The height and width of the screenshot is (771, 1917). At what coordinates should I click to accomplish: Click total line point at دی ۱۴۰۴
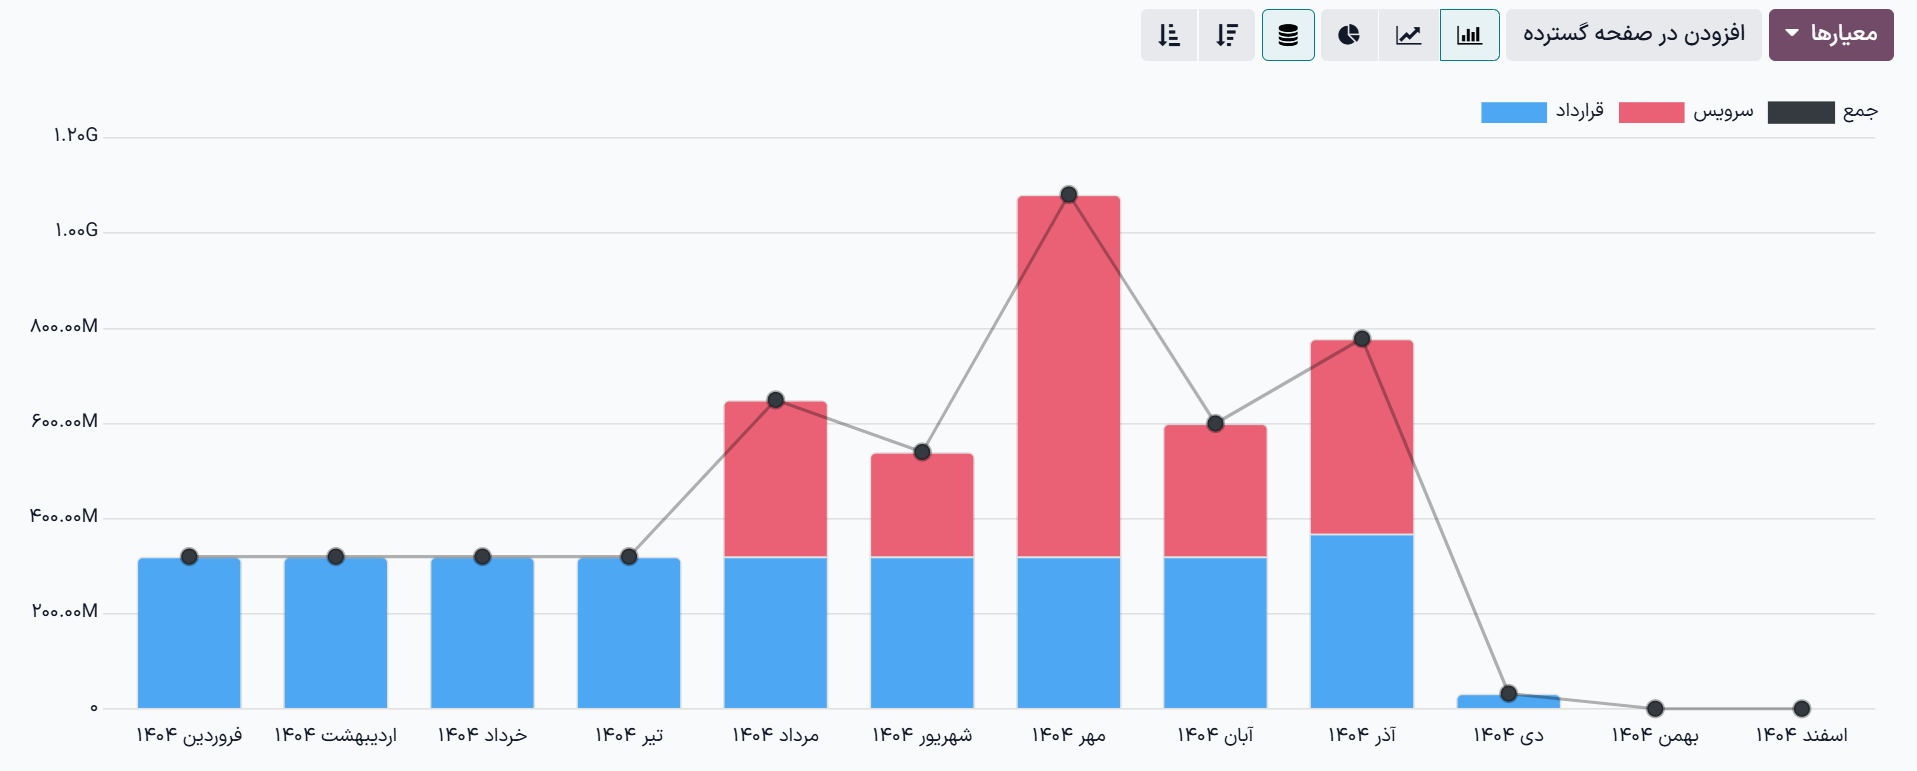[x=1509, y=694]
